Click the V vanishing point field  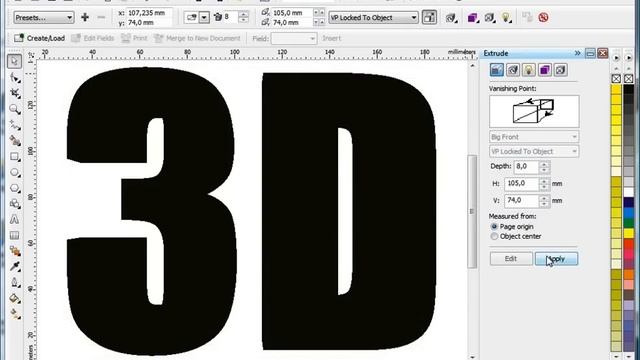(522, 200)
